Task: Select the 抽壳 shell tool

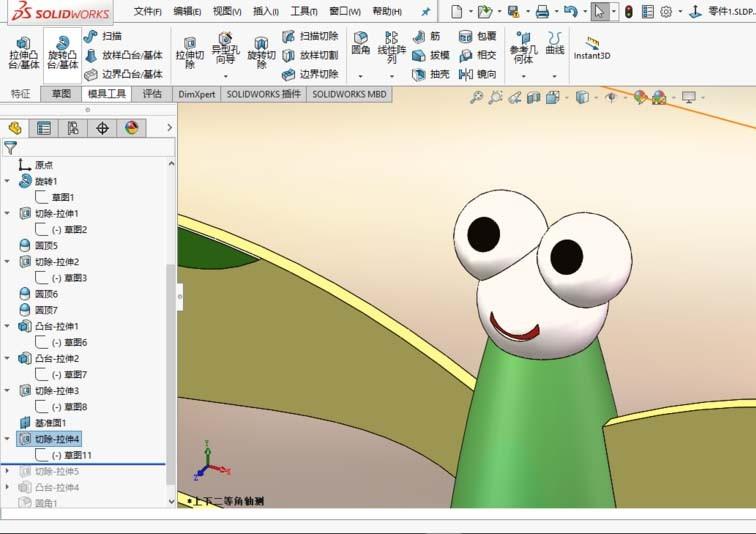Action: coord(431,74)
